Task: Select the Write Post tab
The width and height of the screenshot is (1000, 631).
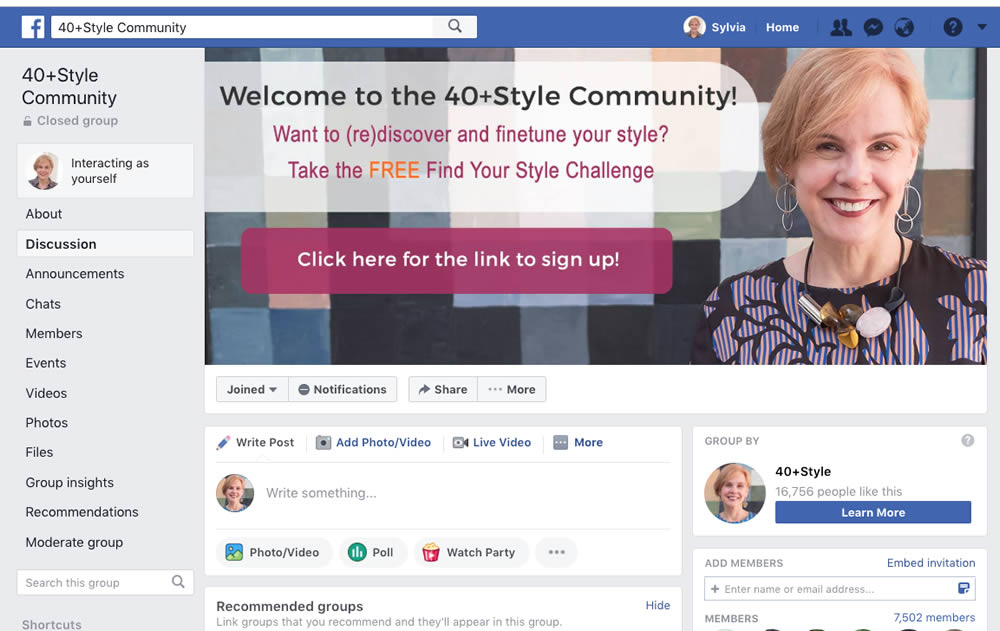Action: pos(256,443)
